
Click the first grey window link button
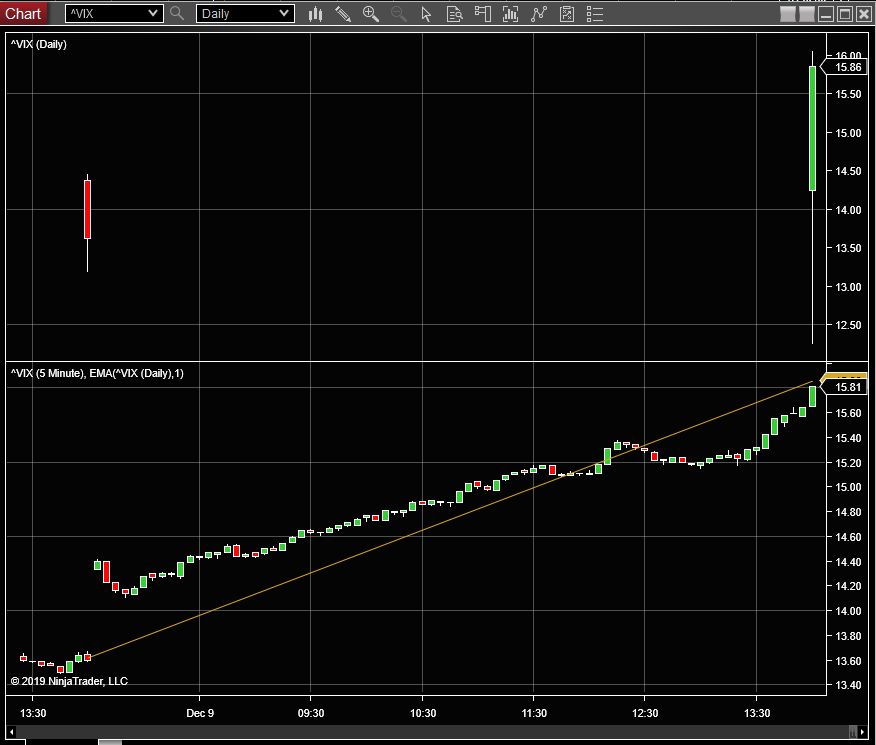tap(788, 14)
